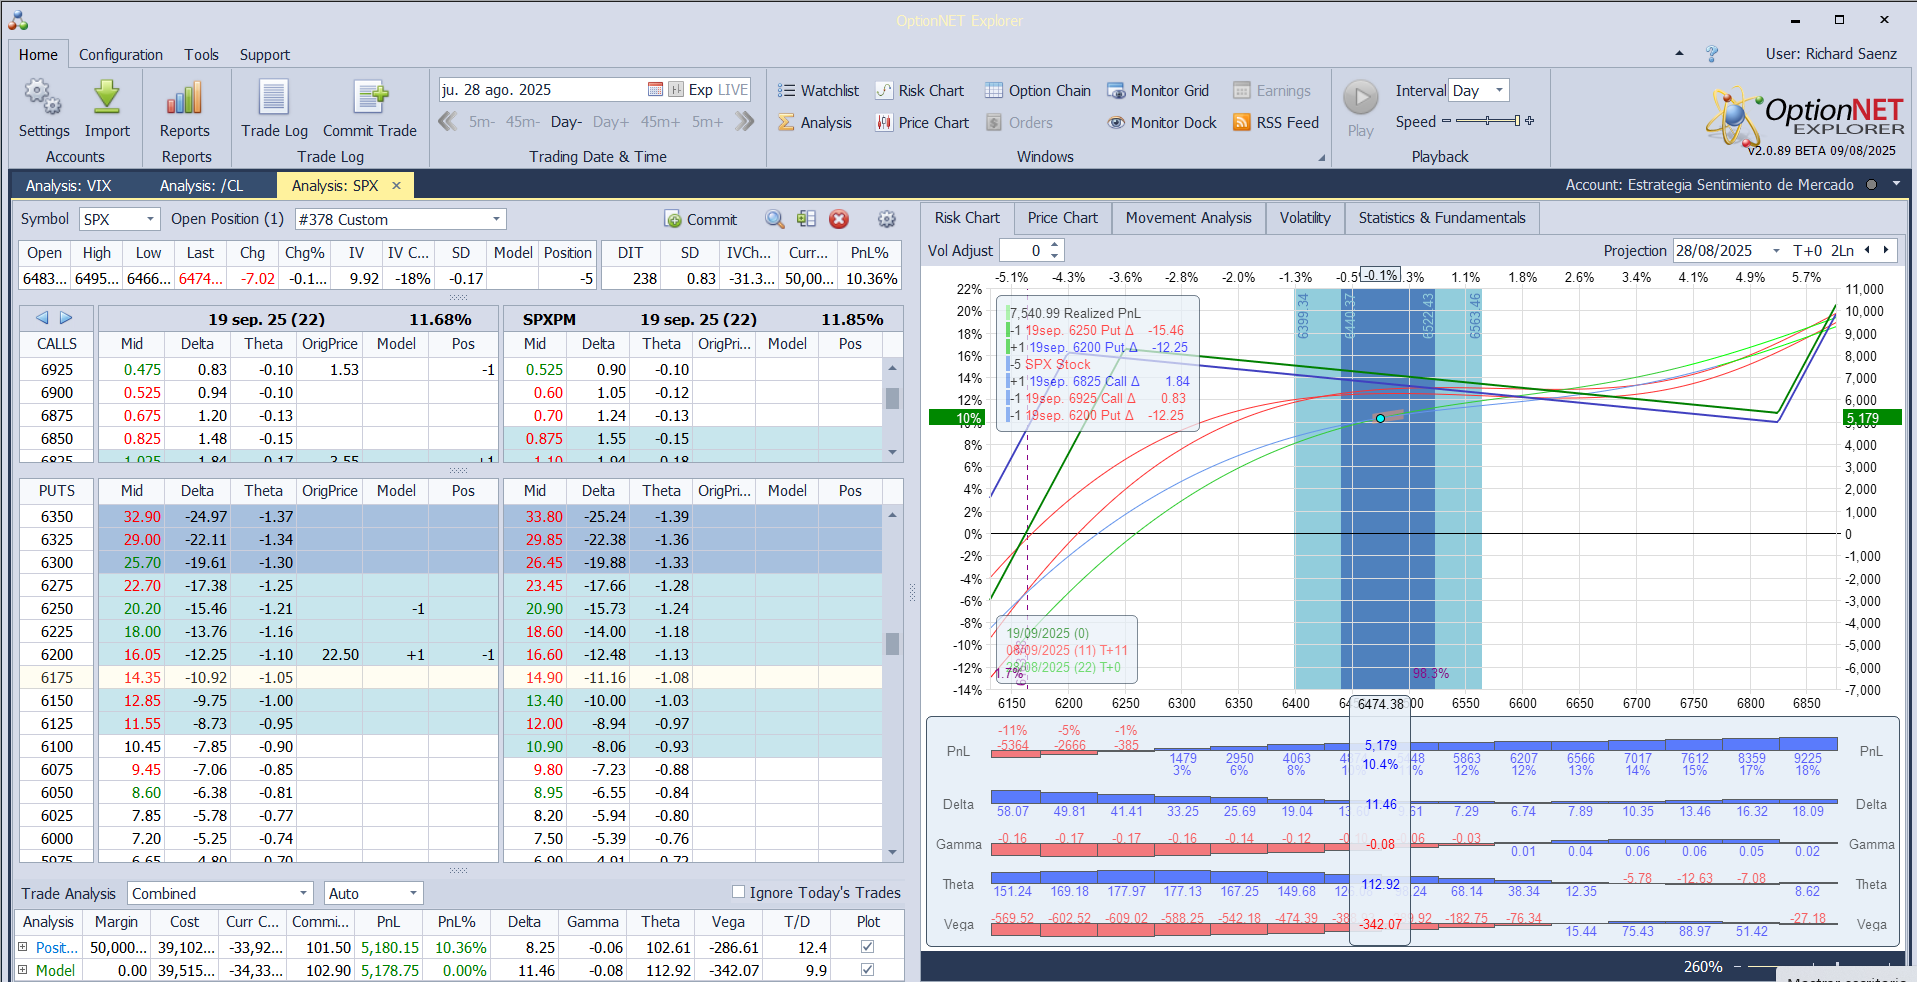This screenshot has height=982, width=1917.
Task: Open the #378 Custom position dropdown
Action: (x=496, y=219)
